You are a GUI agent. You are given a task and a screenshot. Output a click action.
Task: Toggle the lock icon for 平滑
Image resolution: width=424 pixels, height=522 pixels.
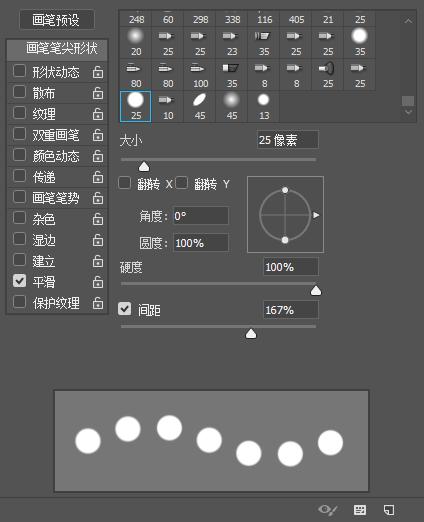[98, 282]
